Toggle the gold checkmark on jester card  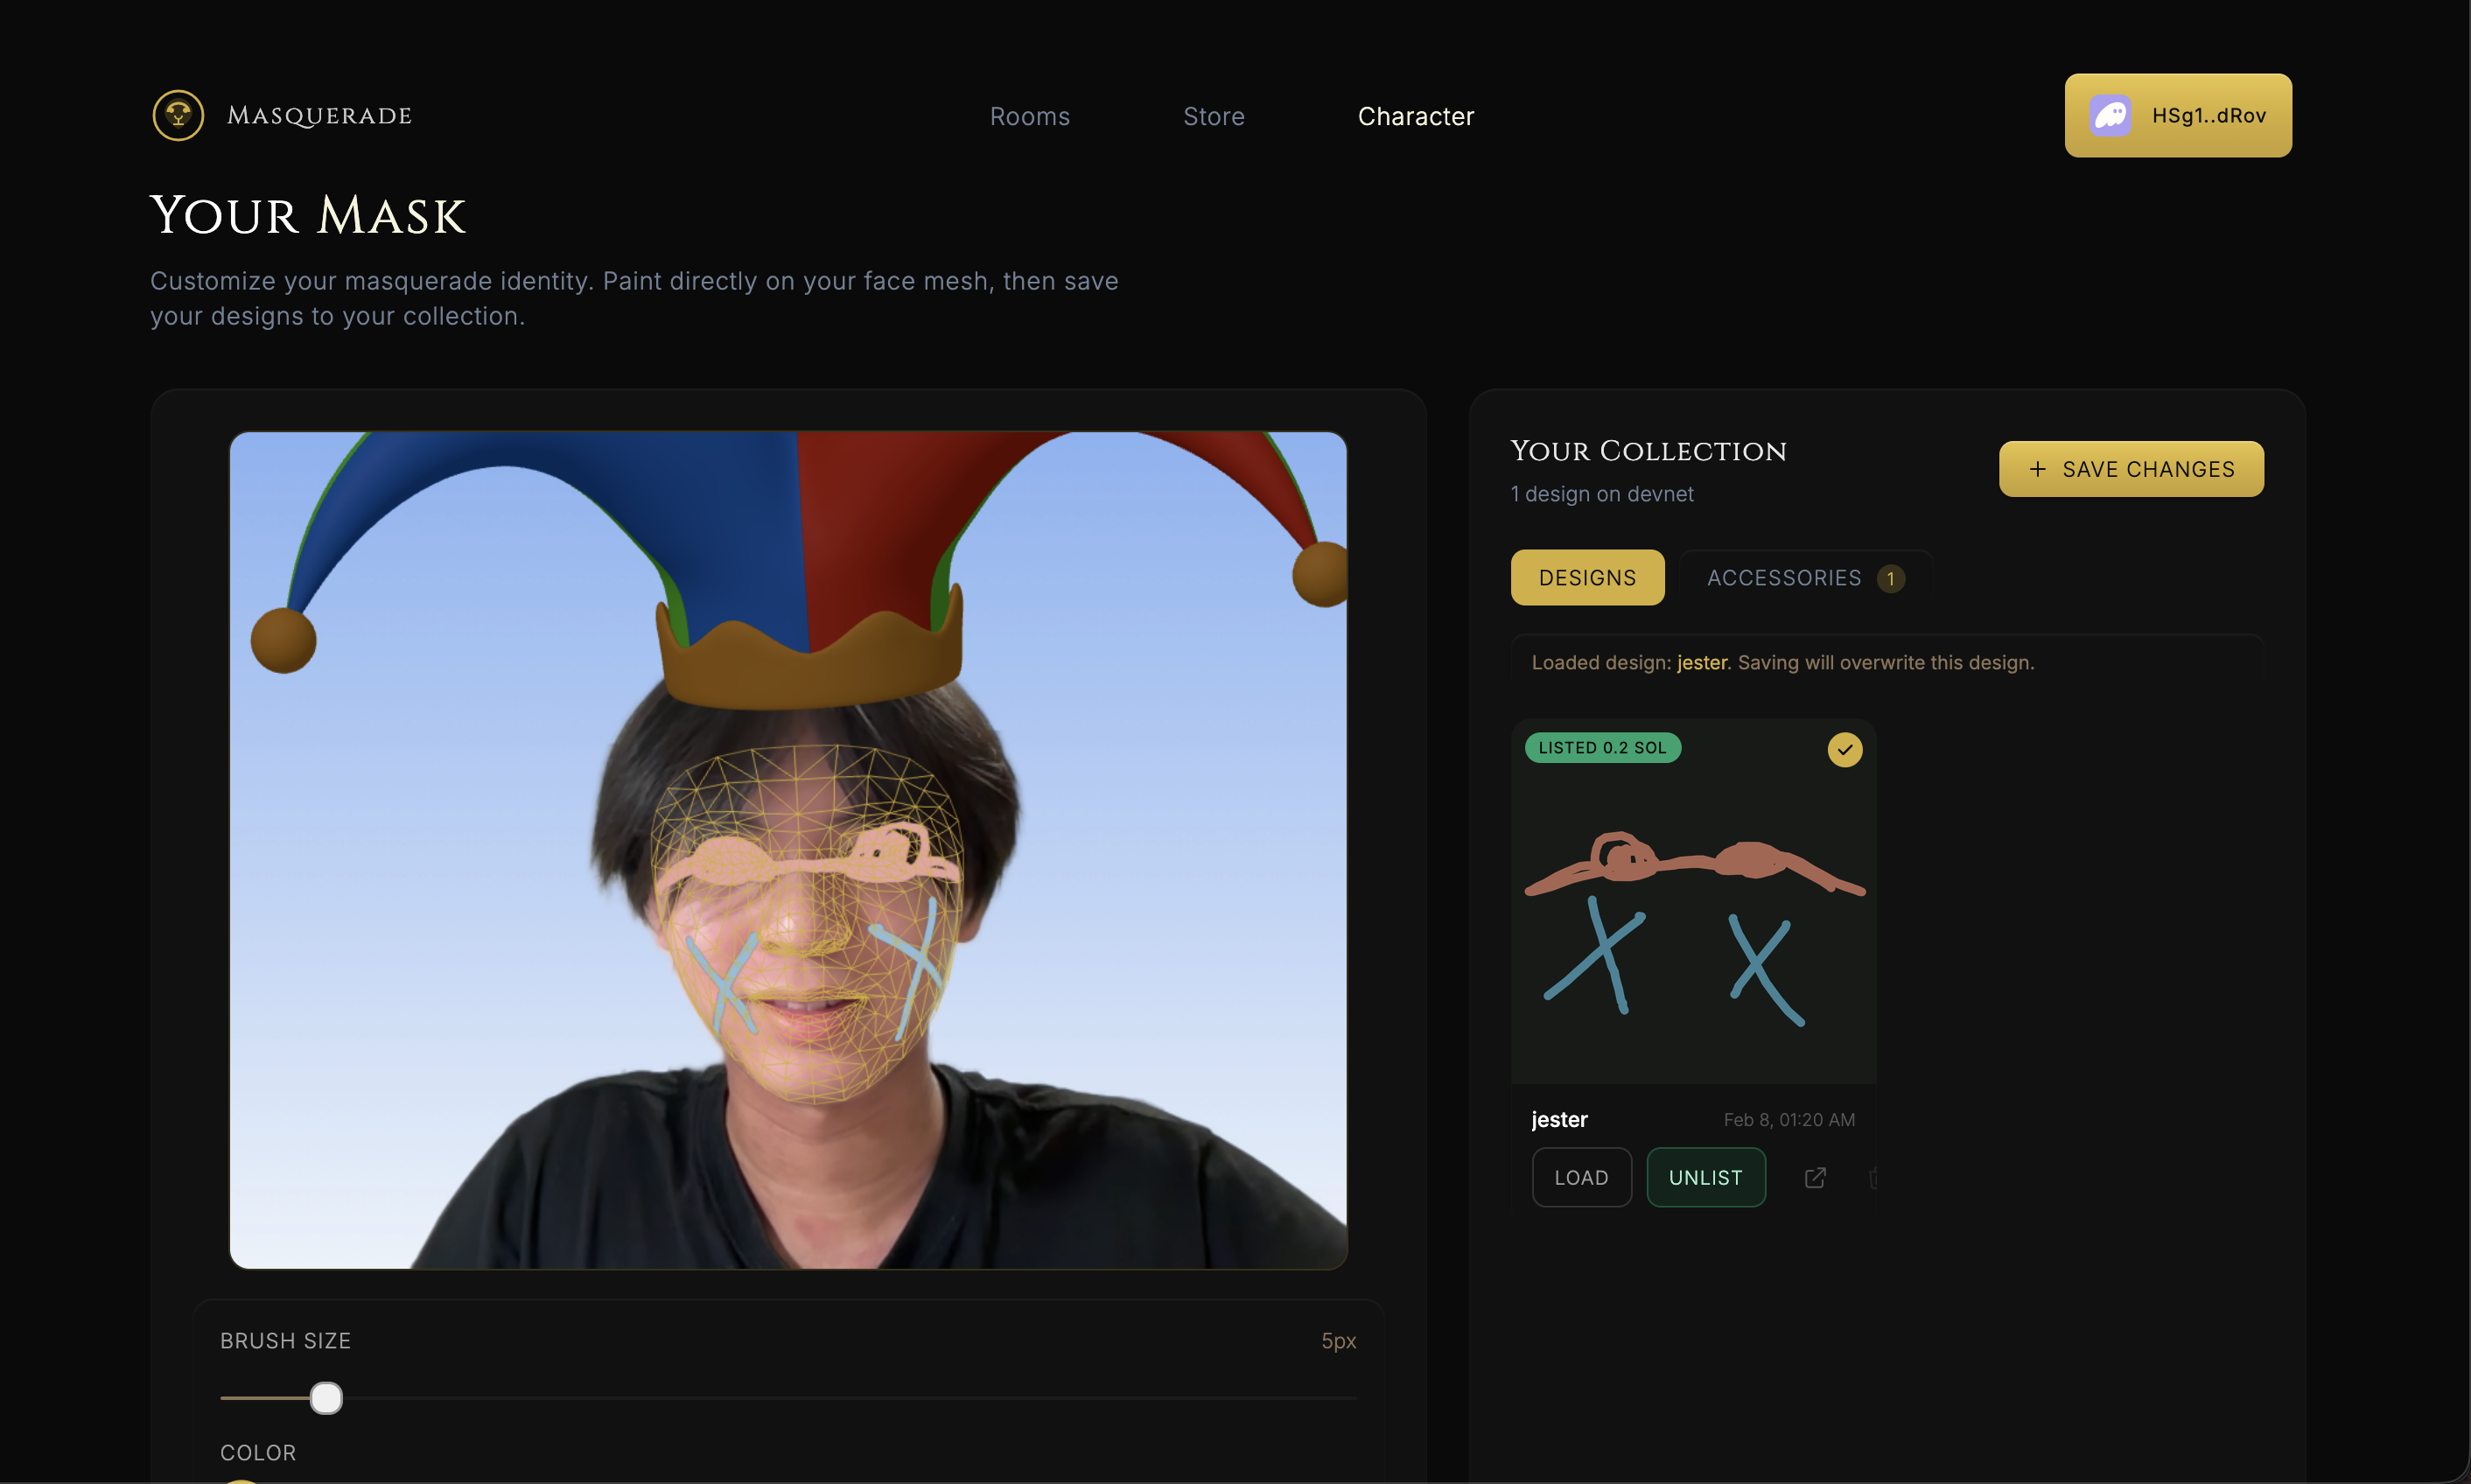coord(1844,750)
